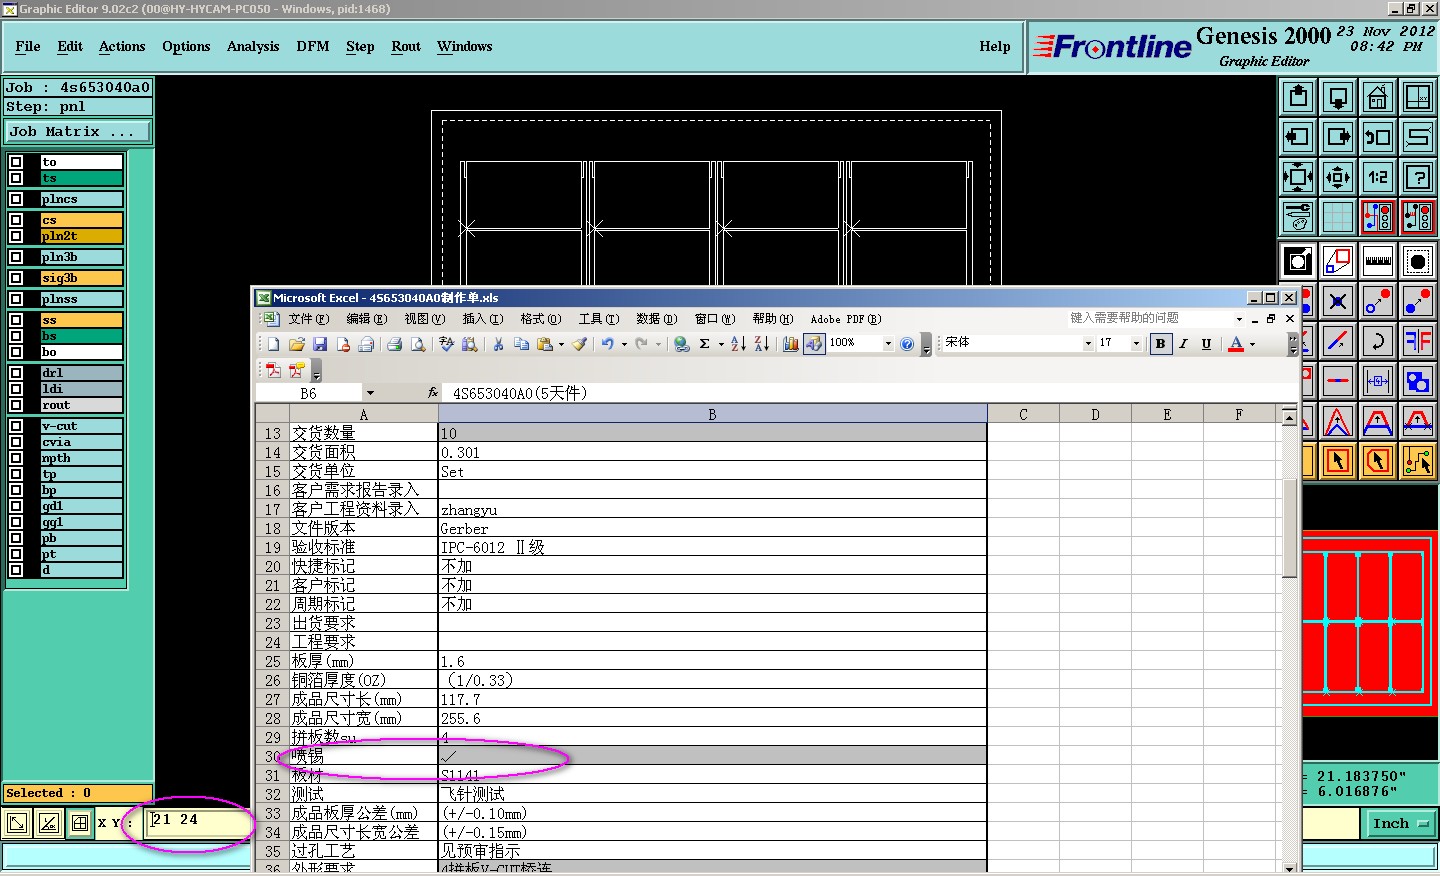Click the pan up icon

point(1298,97)
